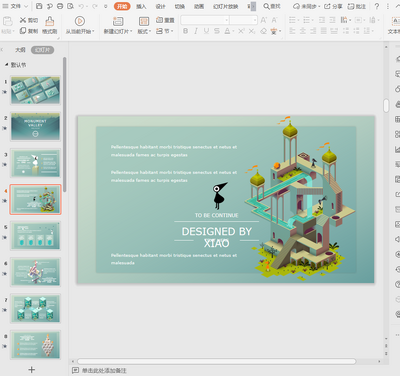This screenshot has height=376, width=400.
Task: Click the unsynced (未同步) cloud button
Action: point(306,6)
